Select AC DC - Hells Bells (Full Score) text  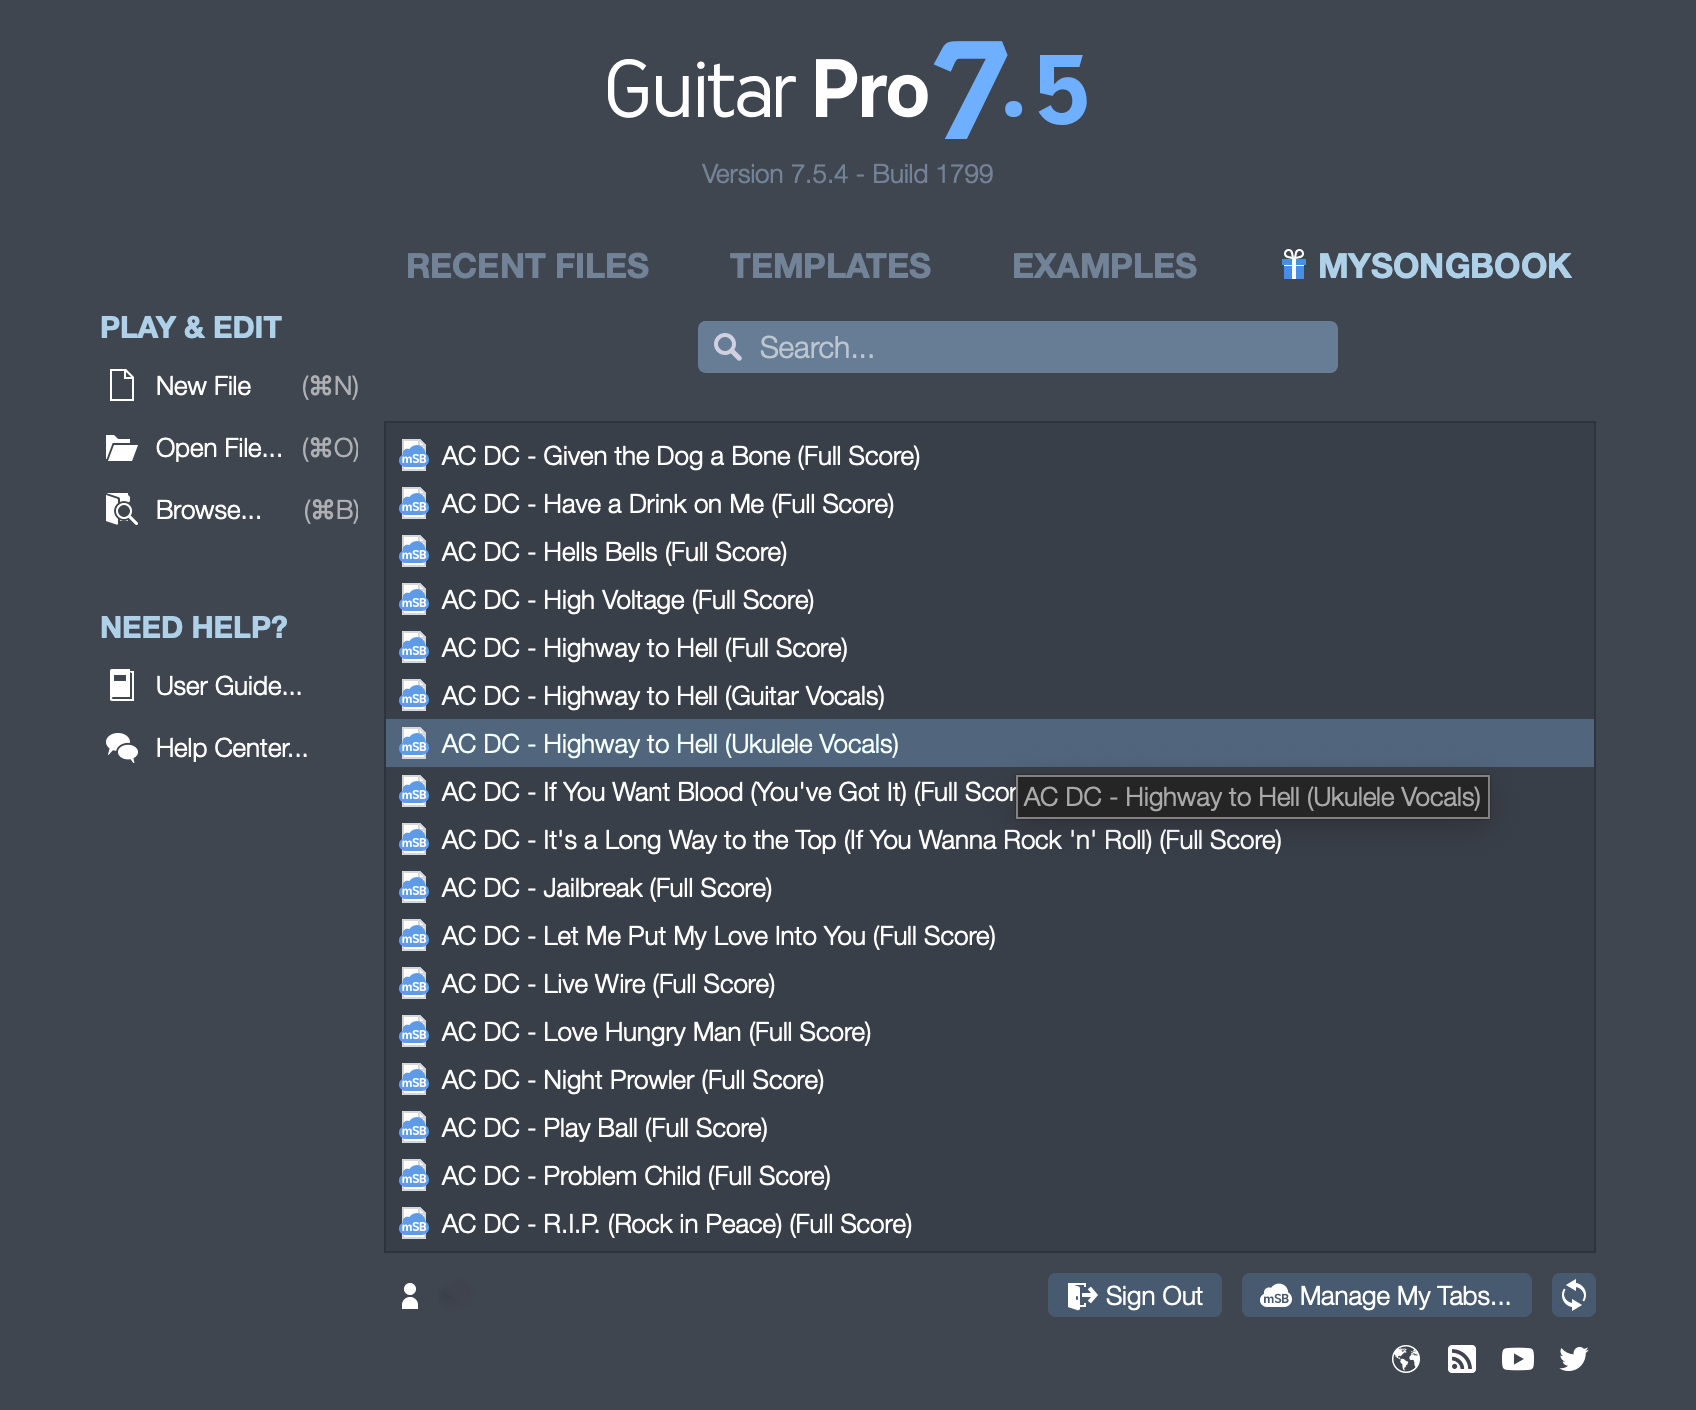click(x=615, y=552)
